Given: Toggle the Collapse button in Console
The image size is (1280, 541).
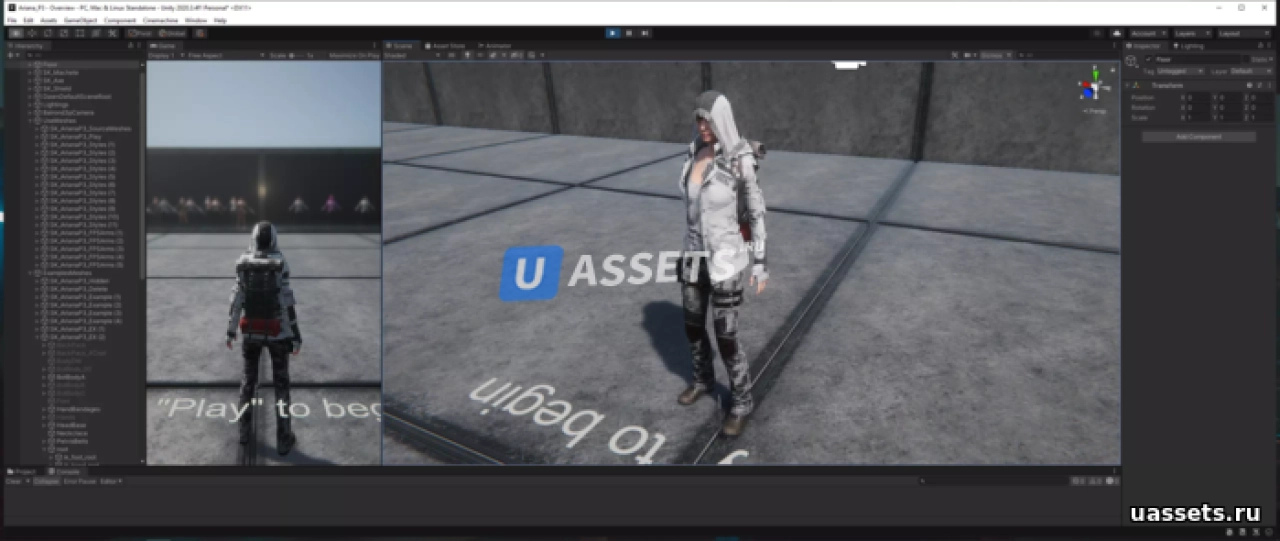Looking at the screenshot, I should click(46, 481).
